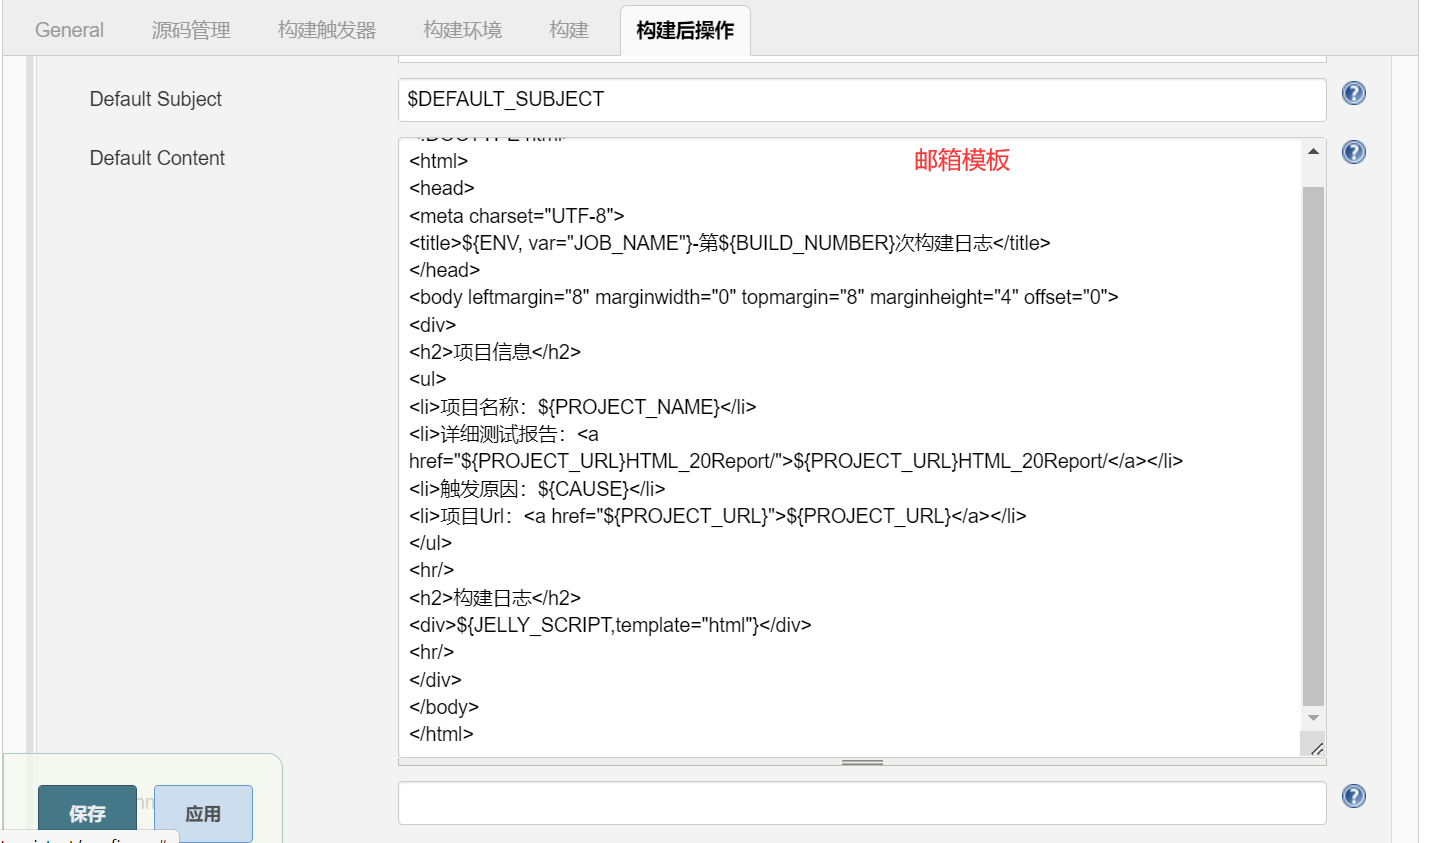The height and width of the screenshot is (843, 1445).
Task: Go to the 构建环境 tab
Action: point(462,30)
